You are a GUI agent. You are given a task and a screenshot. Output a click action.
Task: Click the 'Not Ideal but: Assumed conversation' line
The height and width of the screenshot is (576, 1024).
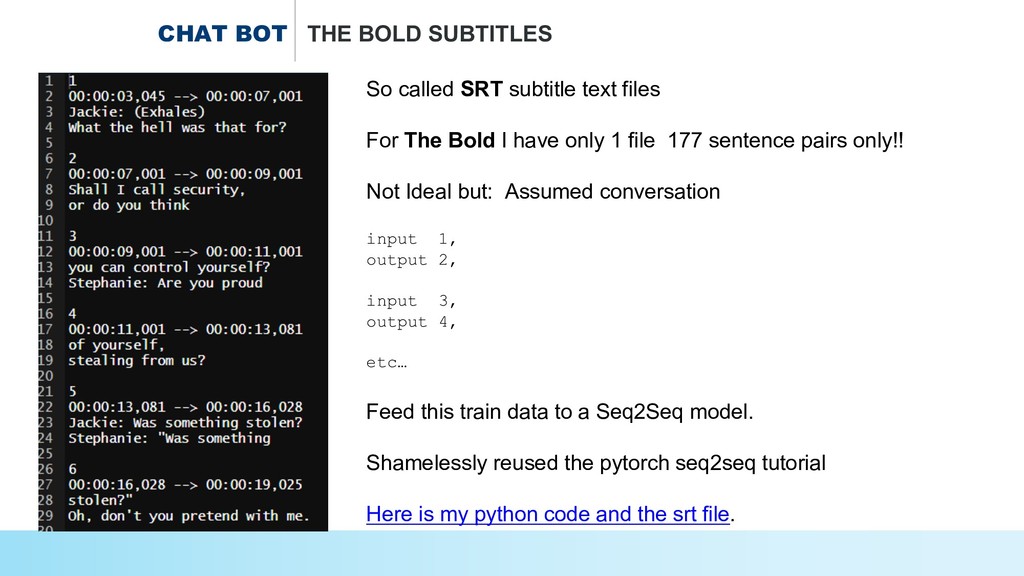(543, 192)
